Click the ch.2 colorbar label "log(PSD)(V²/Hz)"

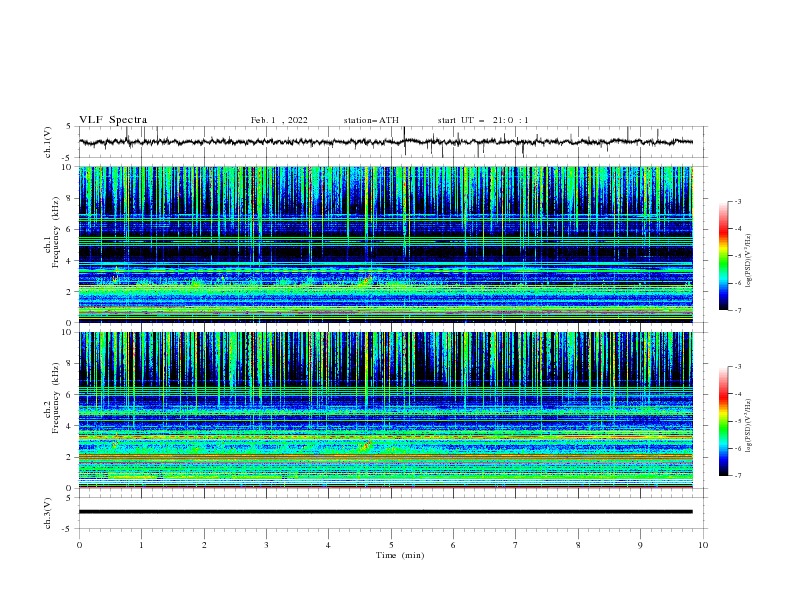(749, 425)
